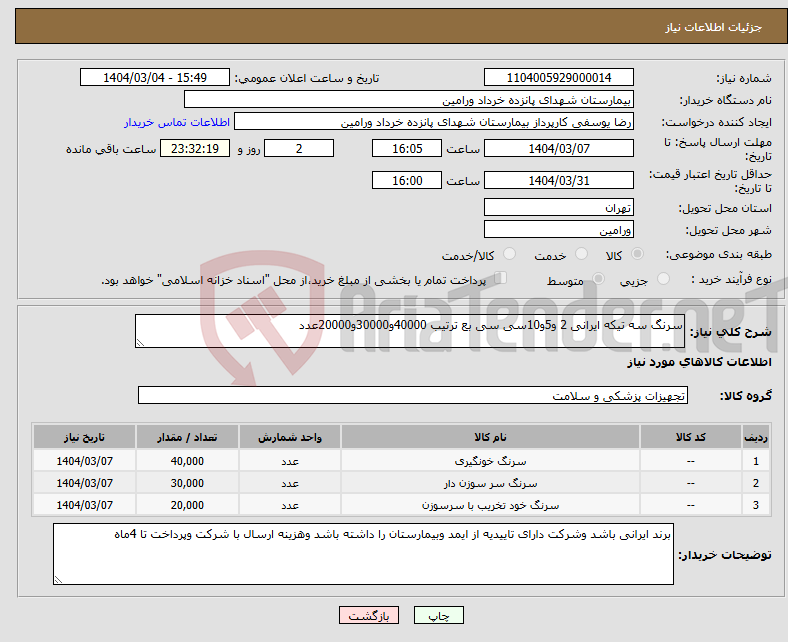Select the کالا radio button
Viewport: 788px width, 642px height.
pos(637,254)
